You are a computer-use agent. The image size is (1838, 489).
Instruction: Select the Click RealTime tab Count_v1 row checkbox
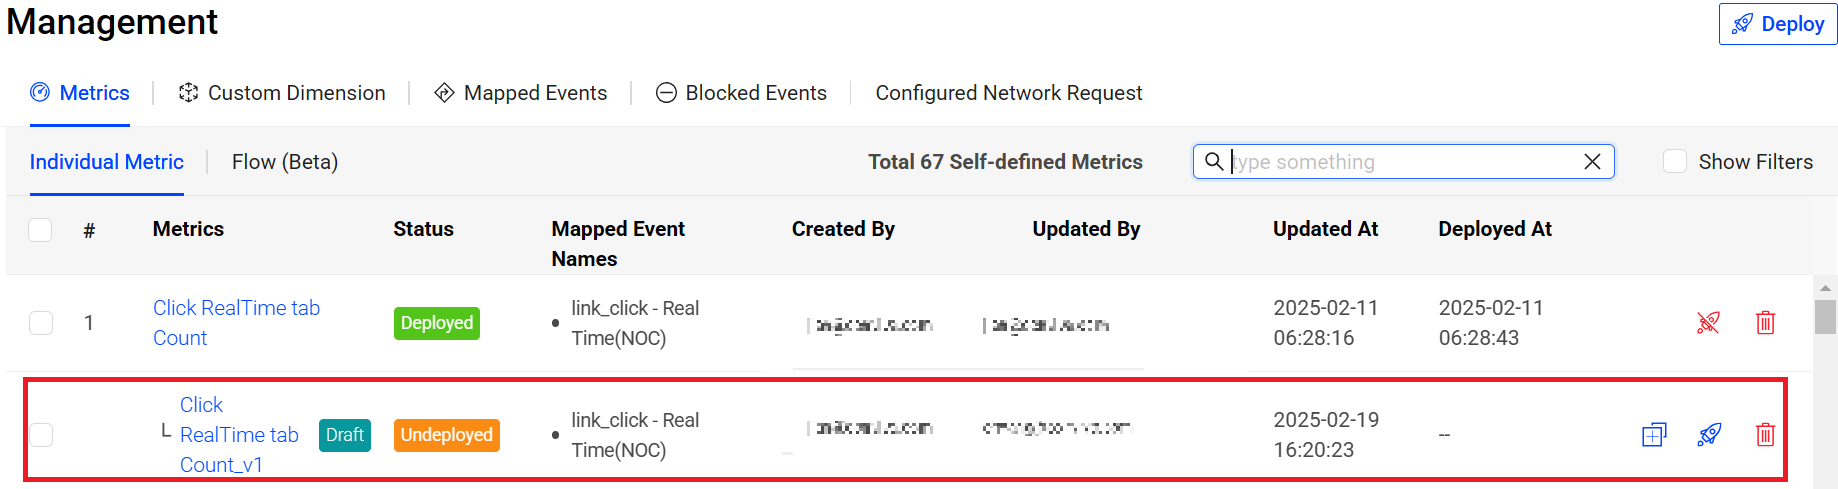tap(41, 435)
